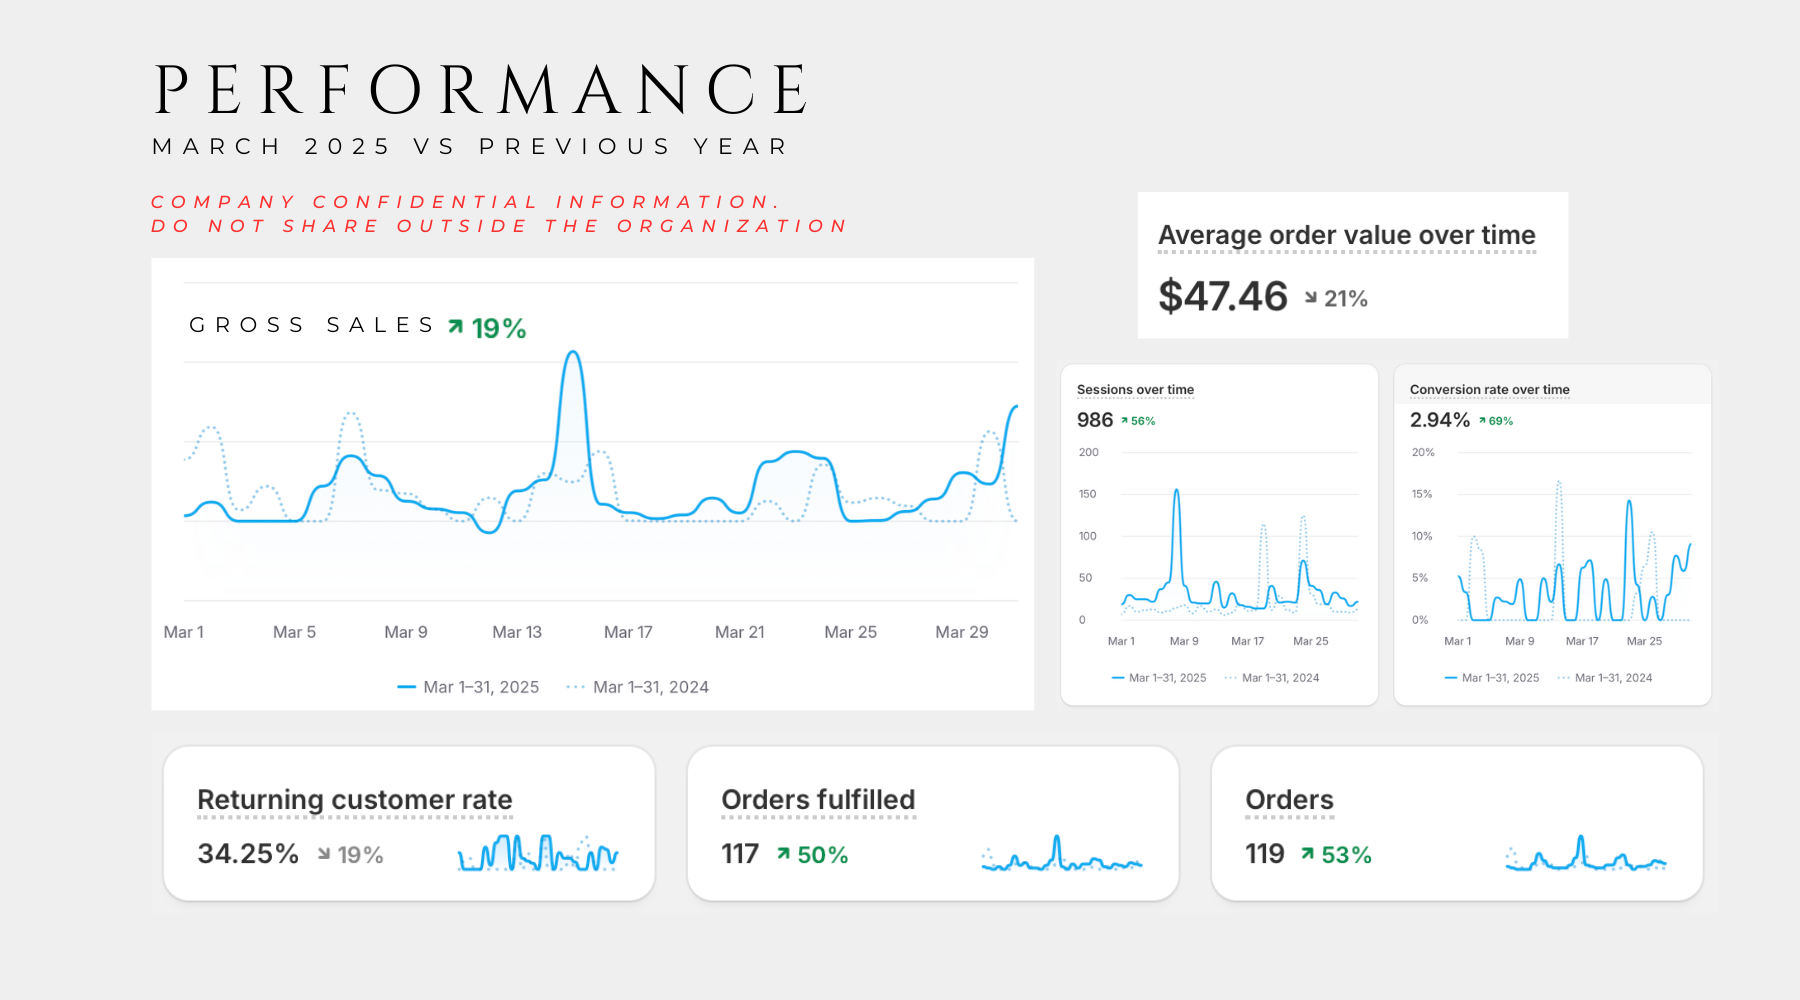Click the PERFORMANCE heading

[x=482, y=90]
